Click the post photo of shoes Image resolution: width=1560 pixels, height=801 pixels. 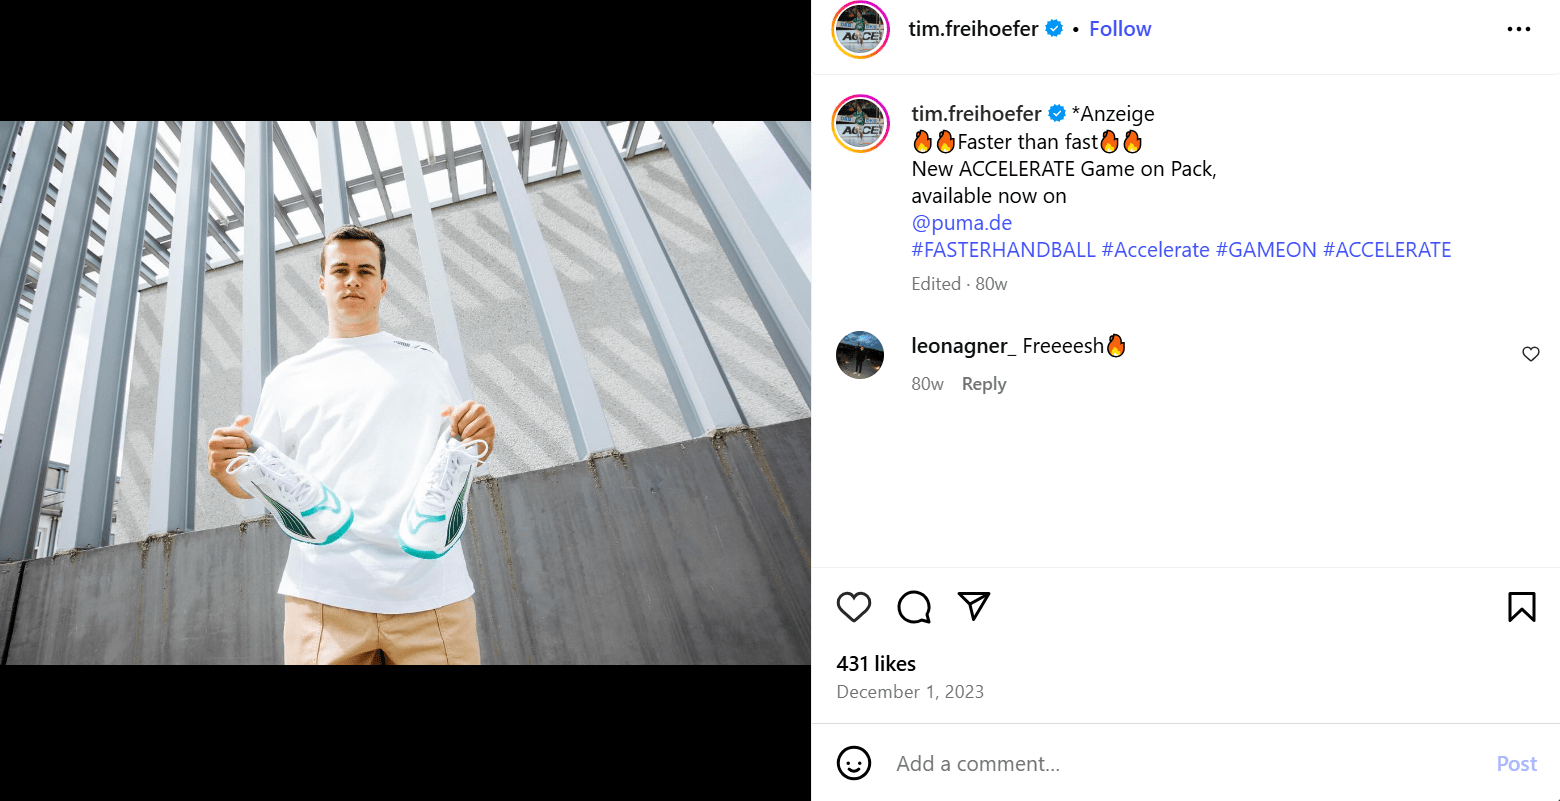405,393
